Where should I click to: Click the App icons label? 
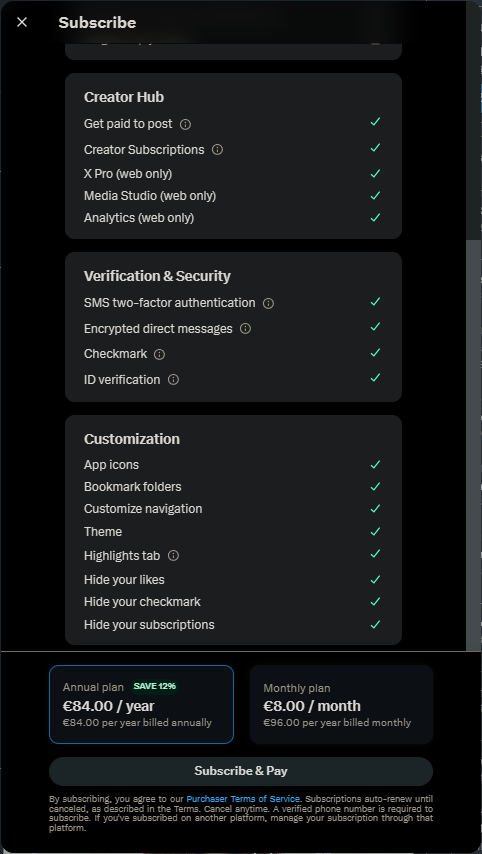click(111, 465)
